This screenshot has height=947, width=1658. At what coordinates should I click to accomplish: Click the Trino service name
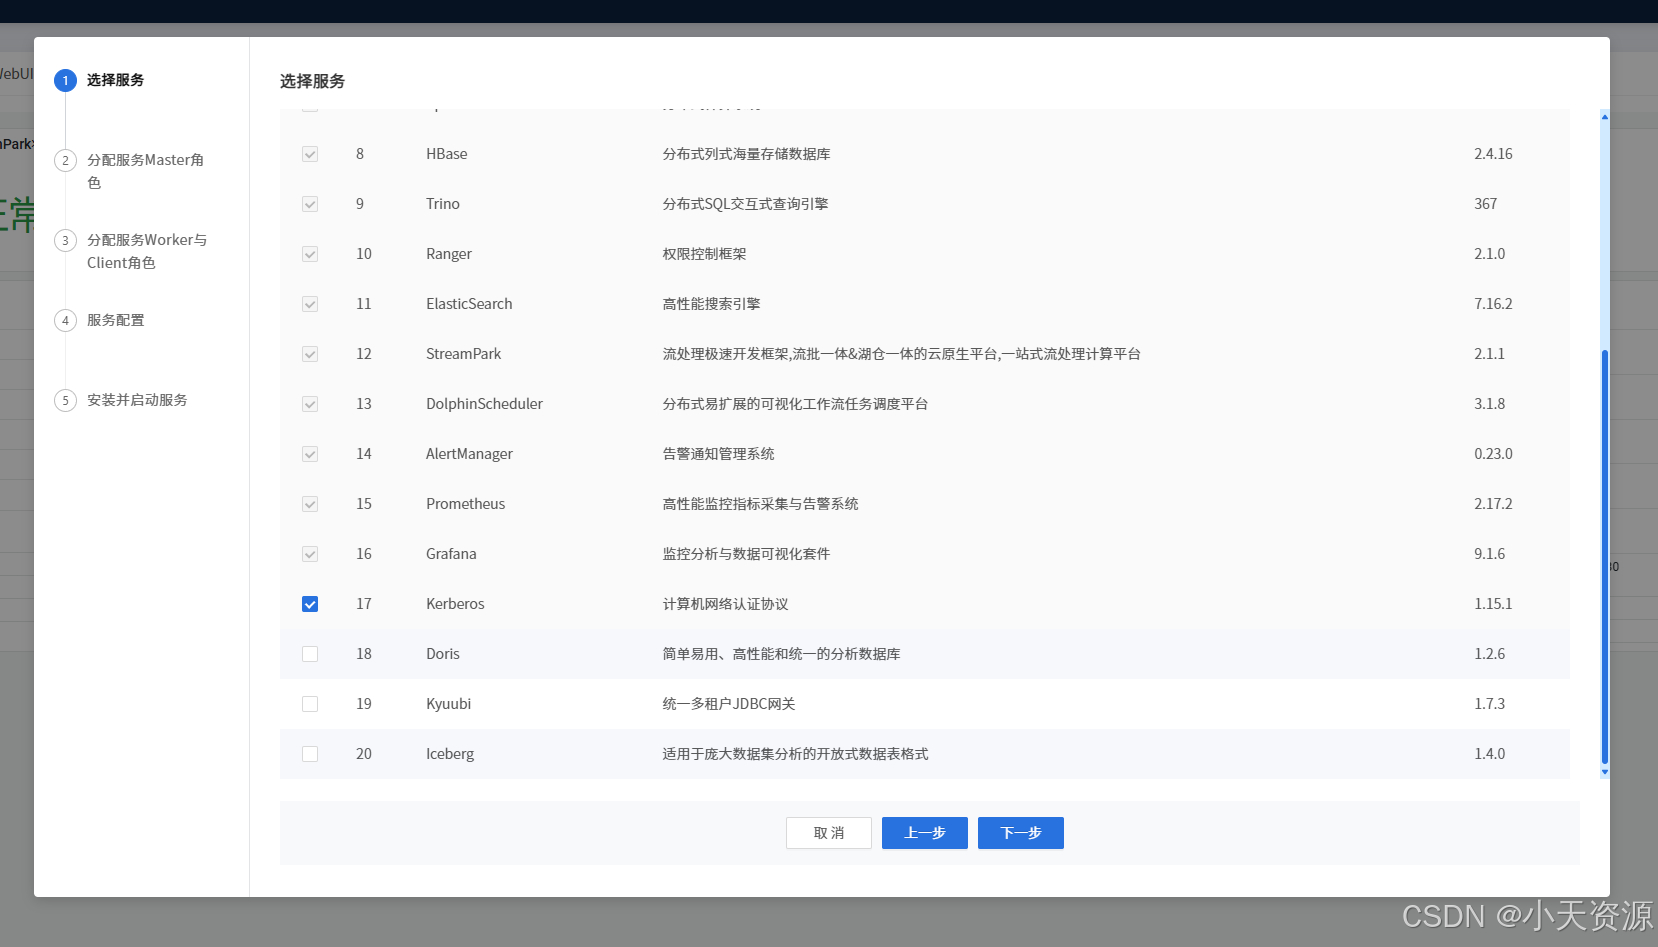pos(443,204)
